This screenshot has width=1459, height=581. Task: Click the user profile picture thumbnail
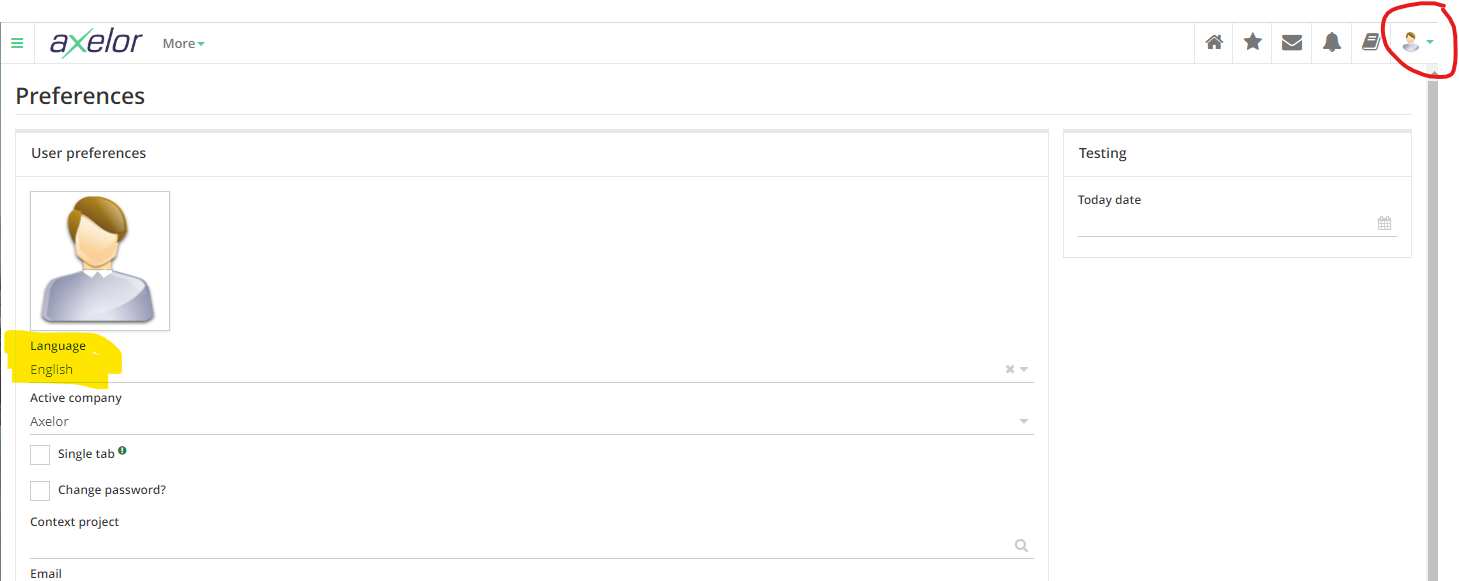(100, 261)
